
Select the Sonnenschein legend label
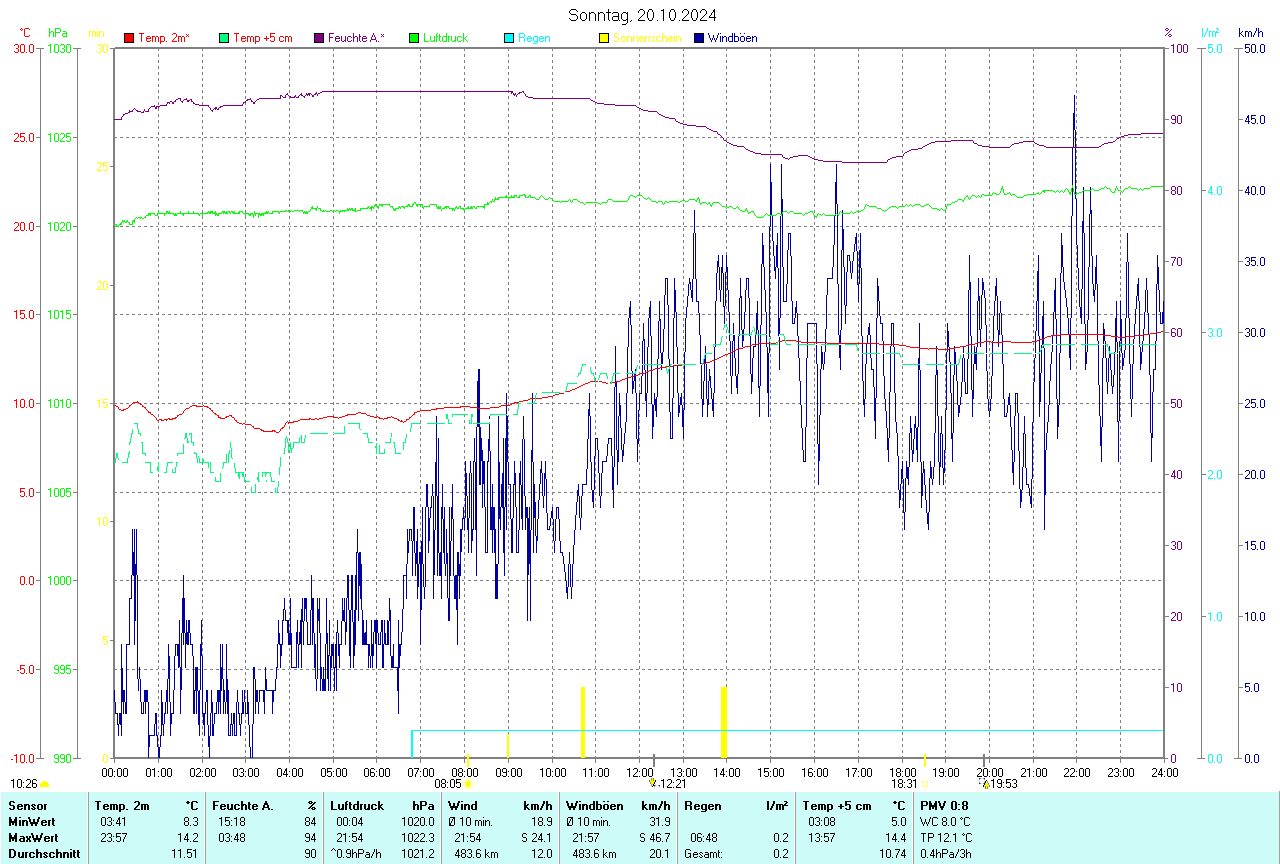[647, 38]
